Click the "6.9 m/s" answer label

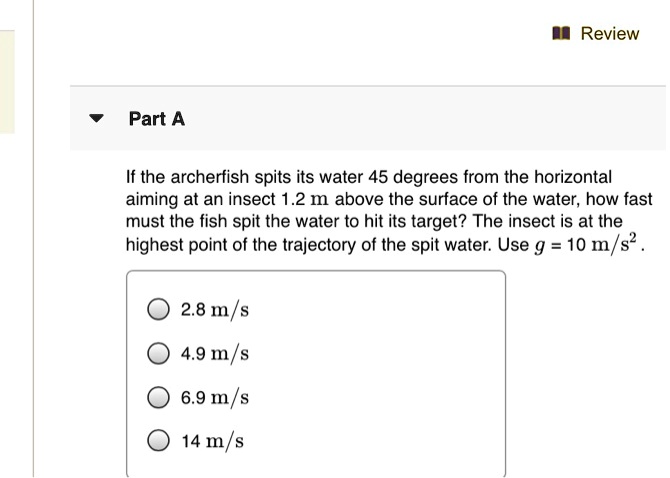click(214, 397)
